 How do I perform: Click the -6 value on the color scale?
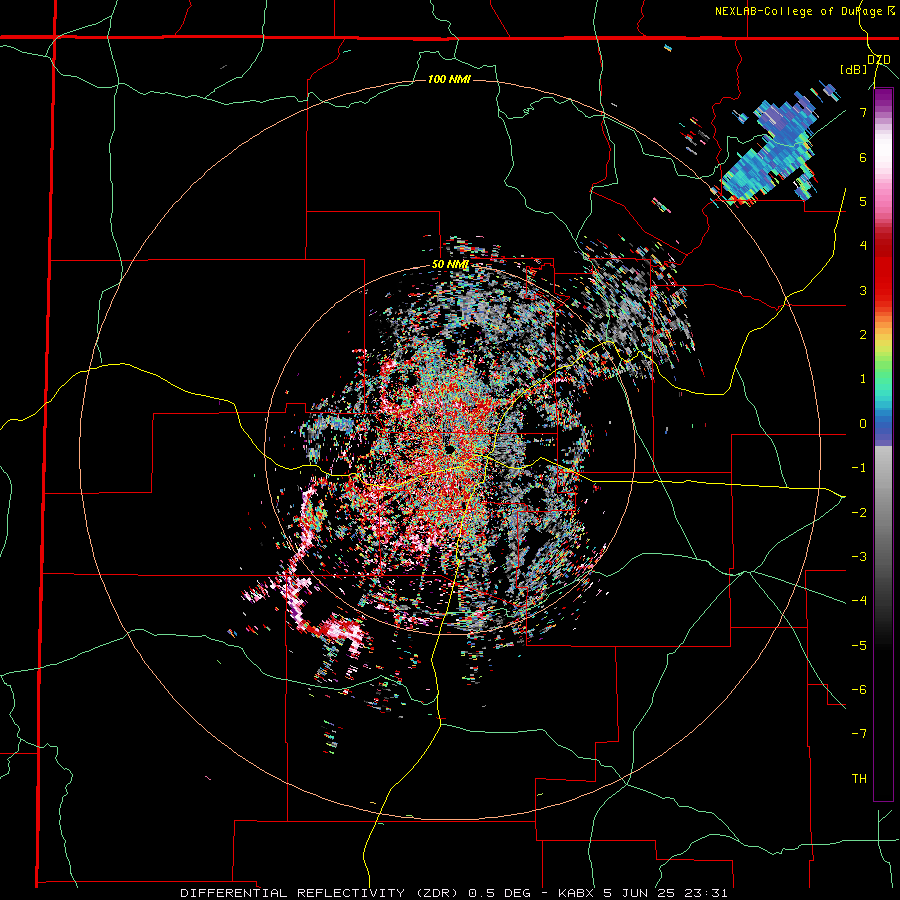(859, 689)
